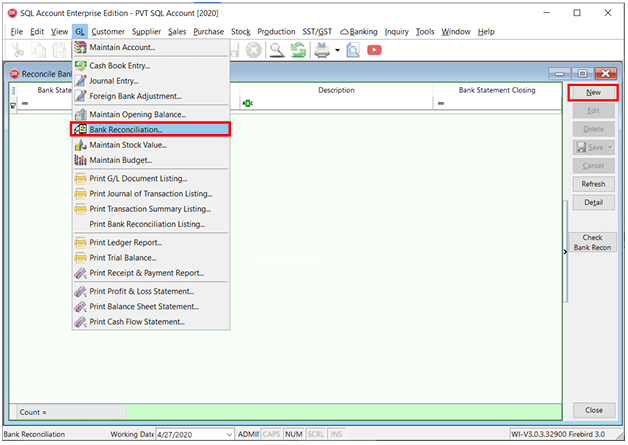This screenshot has height=445, width=628.
Task: Select the Bank Reconciliation menu icon
Action: [80, 129]
